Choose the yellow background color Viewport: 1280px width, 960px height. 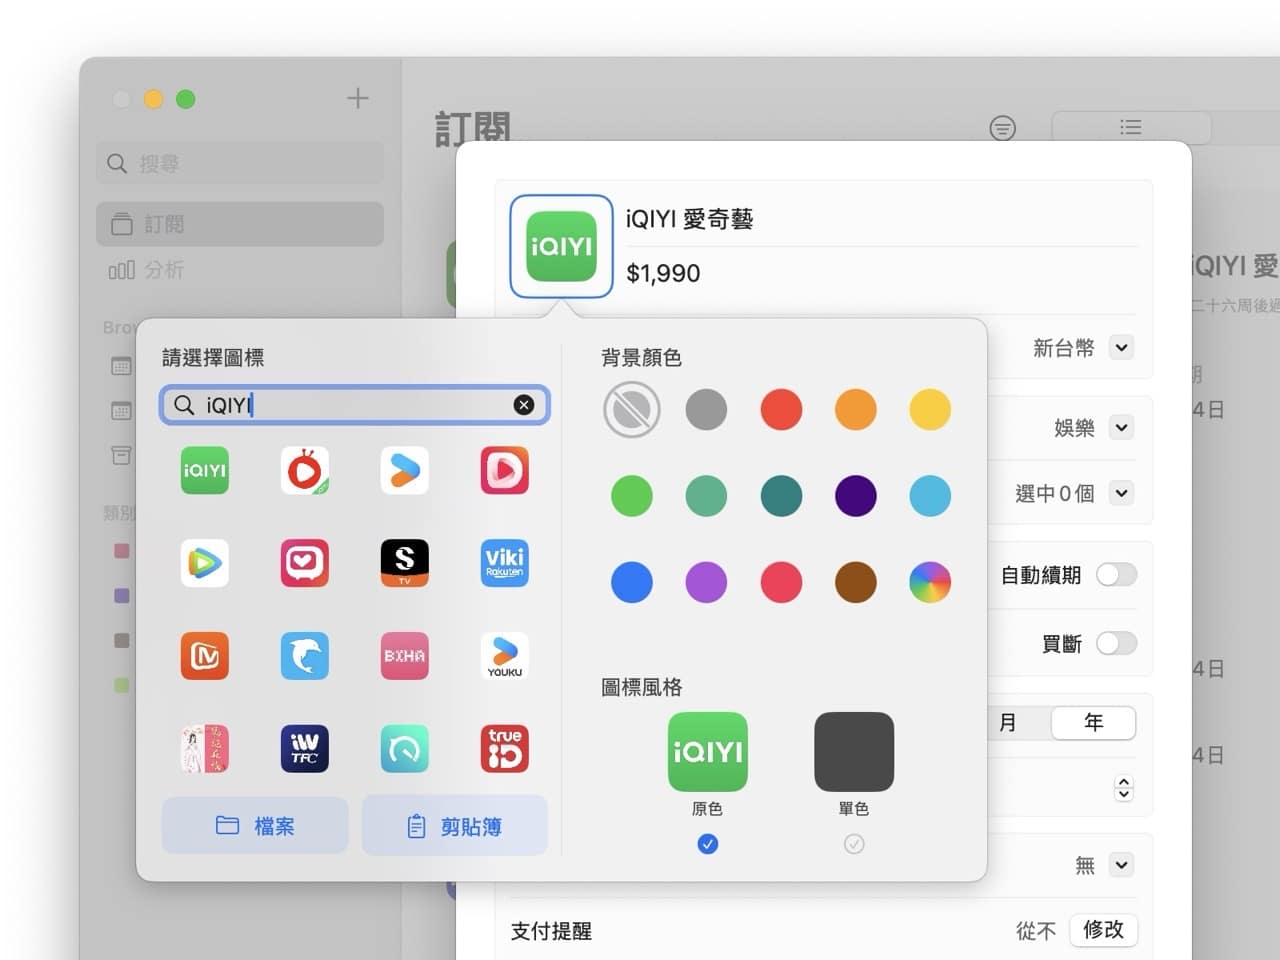coord(930,409)
